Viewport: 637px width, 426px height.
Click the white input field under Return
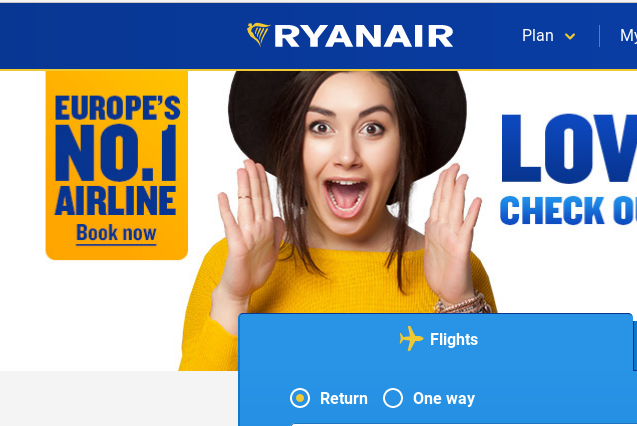[x=463, y=424]
